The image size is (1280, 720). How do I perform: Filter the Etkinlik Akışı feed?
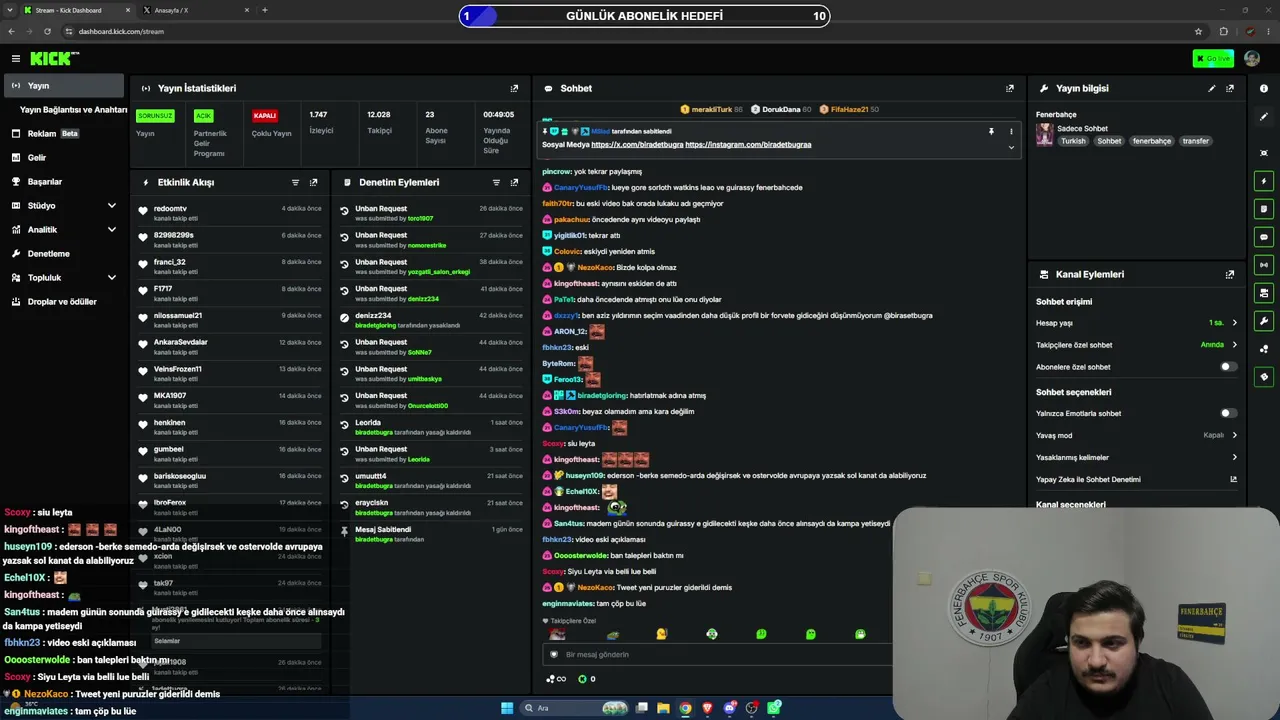[295, 183]
